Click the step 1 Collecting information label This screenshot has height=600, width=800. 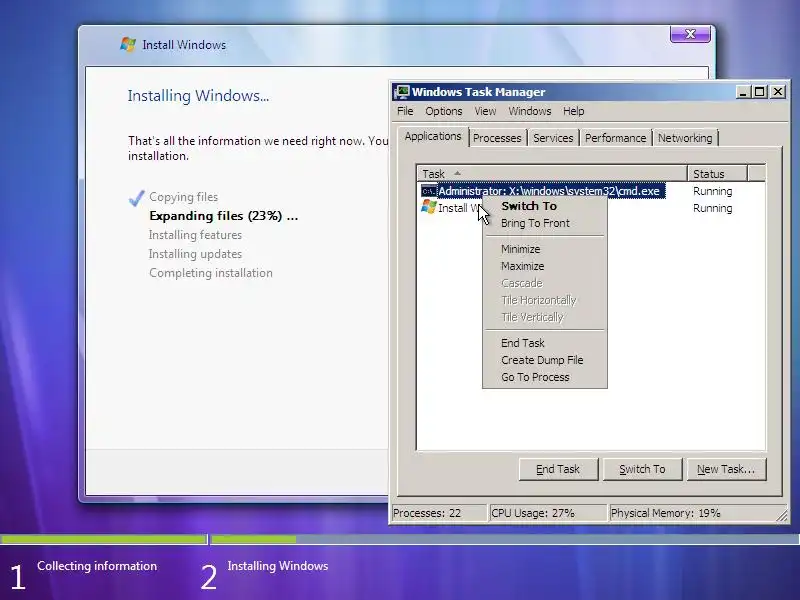(97, 566)
